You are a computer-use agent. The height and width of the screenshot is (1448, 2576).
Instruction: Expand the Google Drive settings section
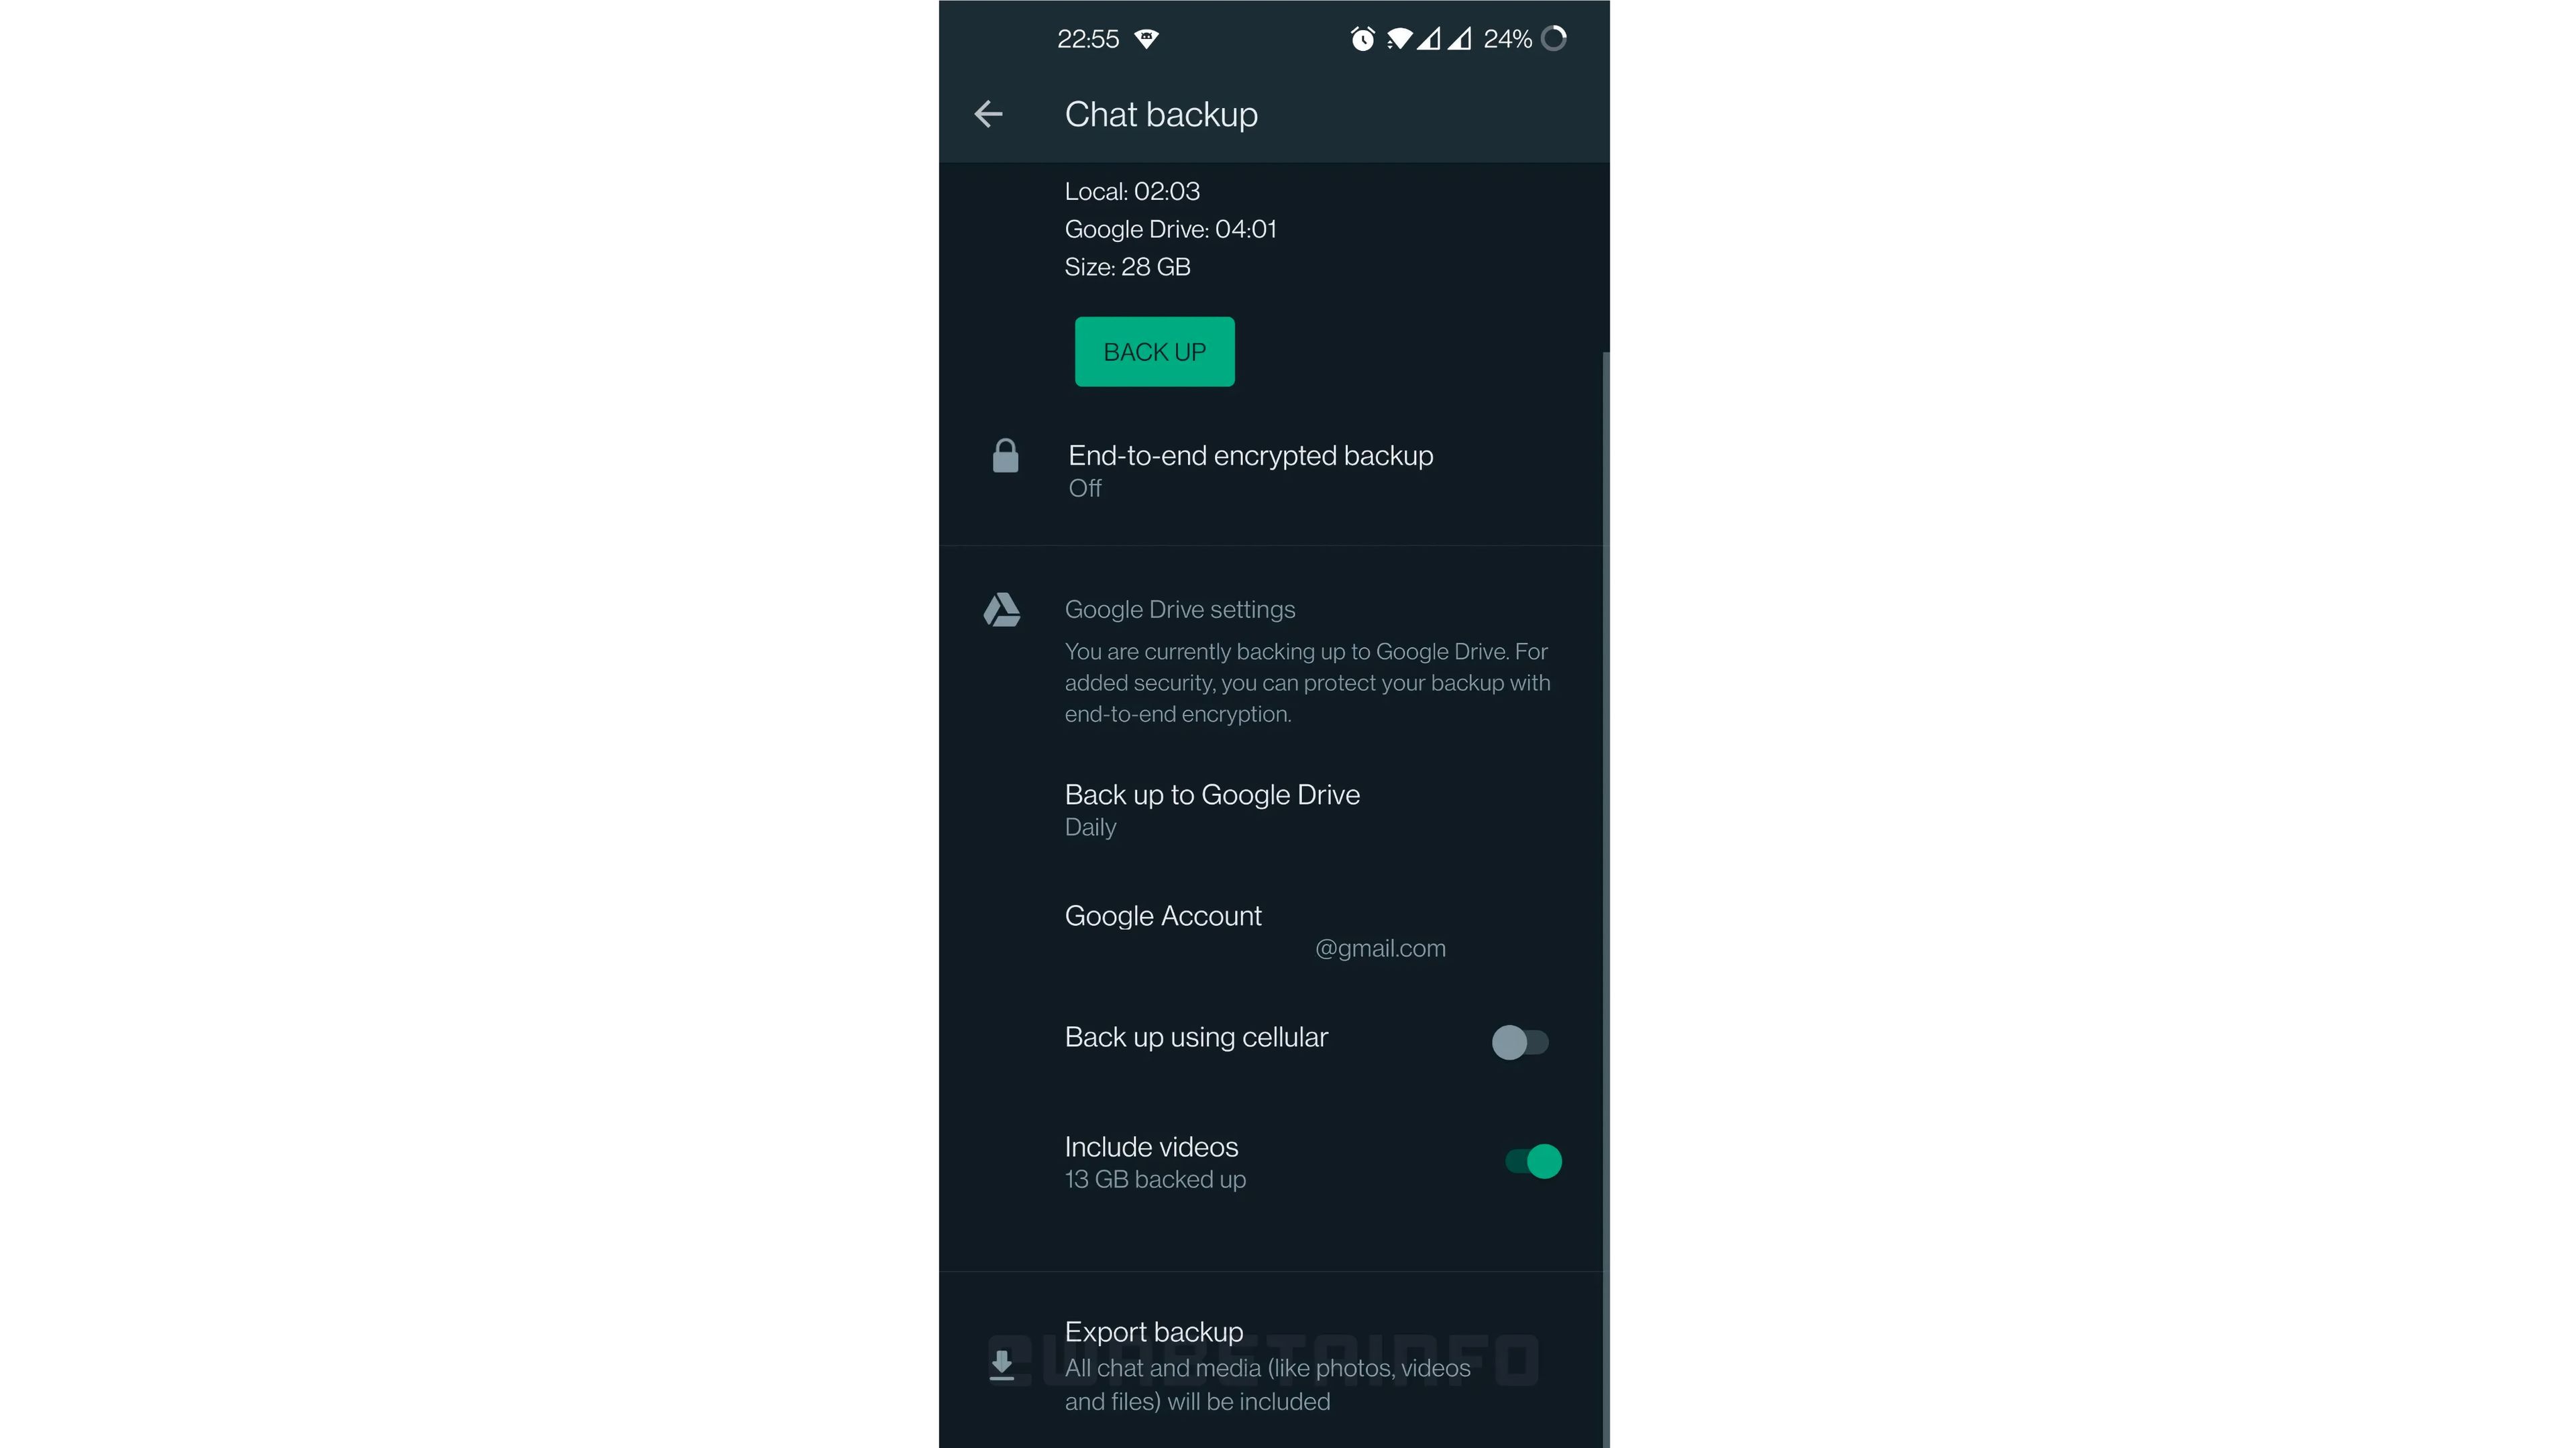1178,608
